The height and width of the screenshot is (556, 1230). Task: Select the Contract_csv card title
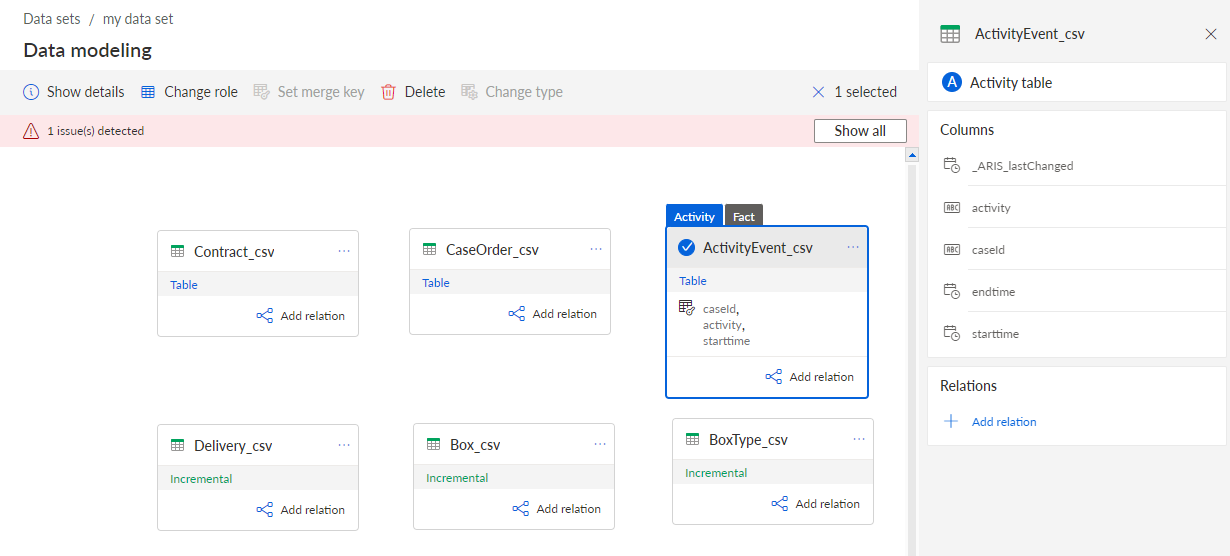point(234,251)
